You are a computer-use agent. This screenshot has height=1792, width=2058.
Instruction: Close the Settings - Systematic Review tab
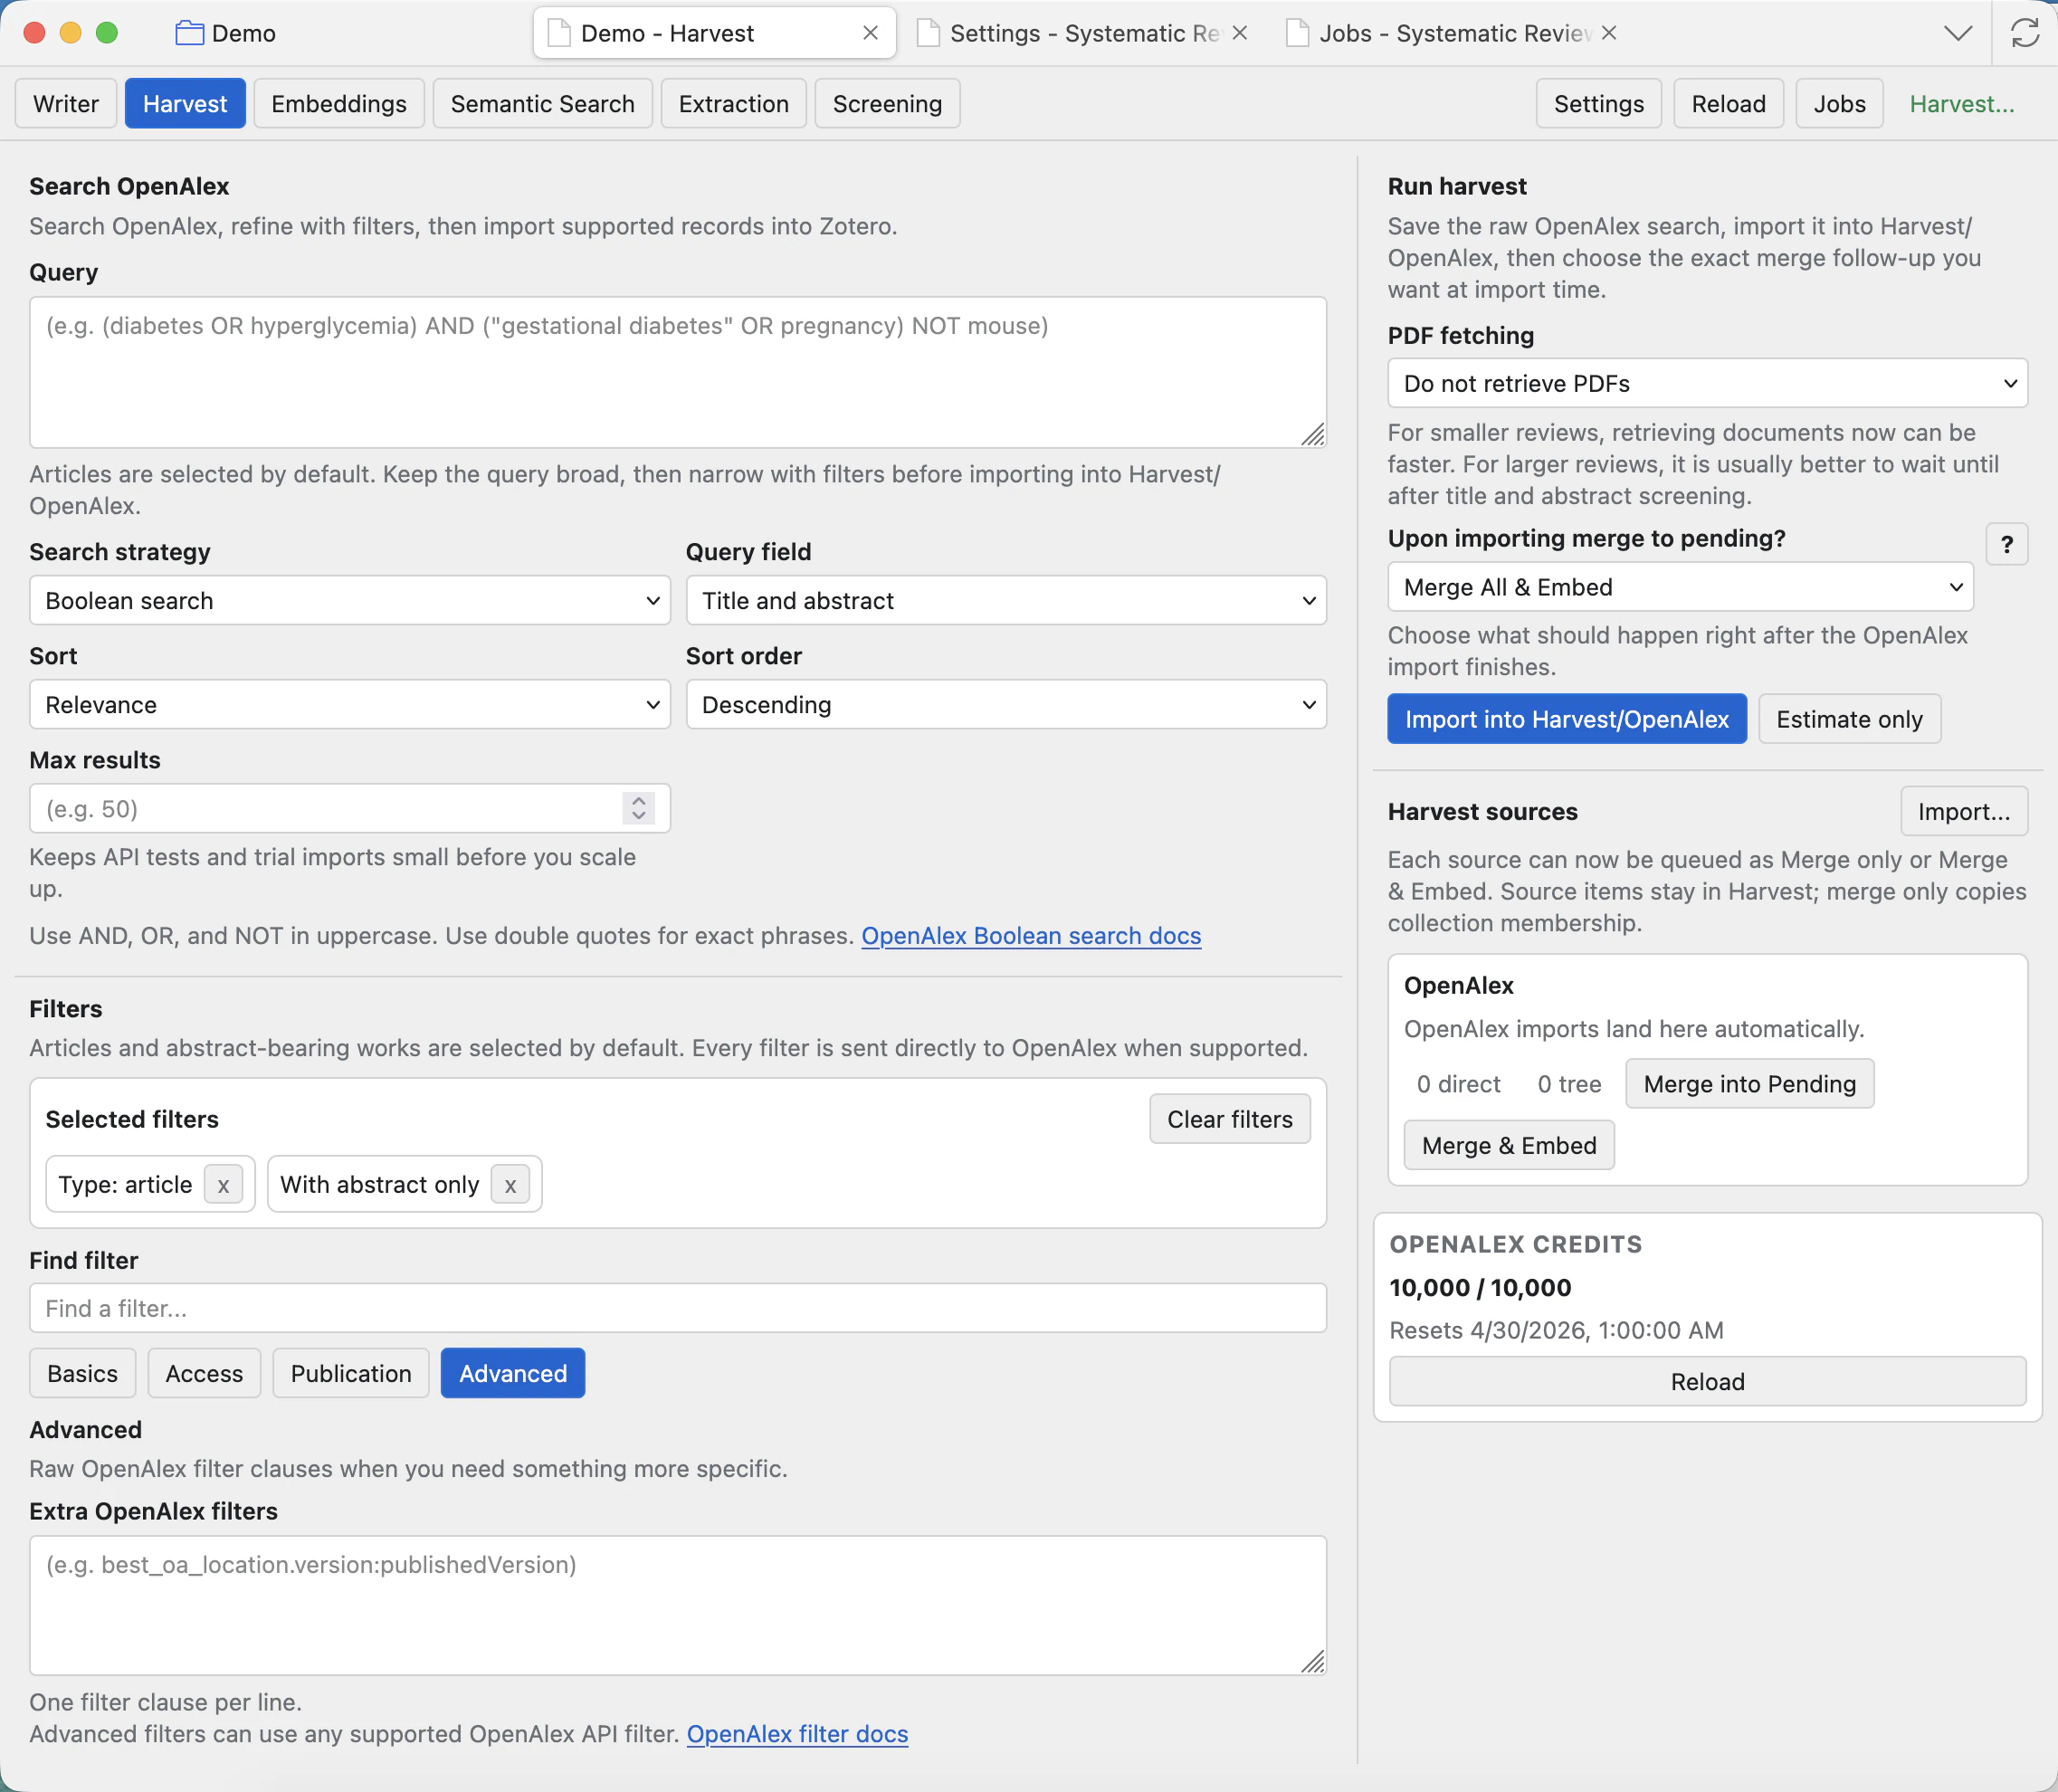[1240, 33]
